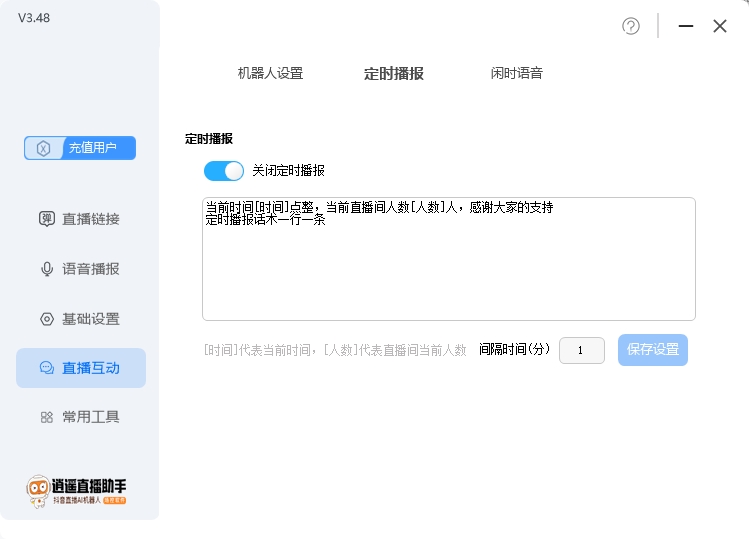
Task: Toggle the 关闭定时播报 switch
Action: point(224,171)
